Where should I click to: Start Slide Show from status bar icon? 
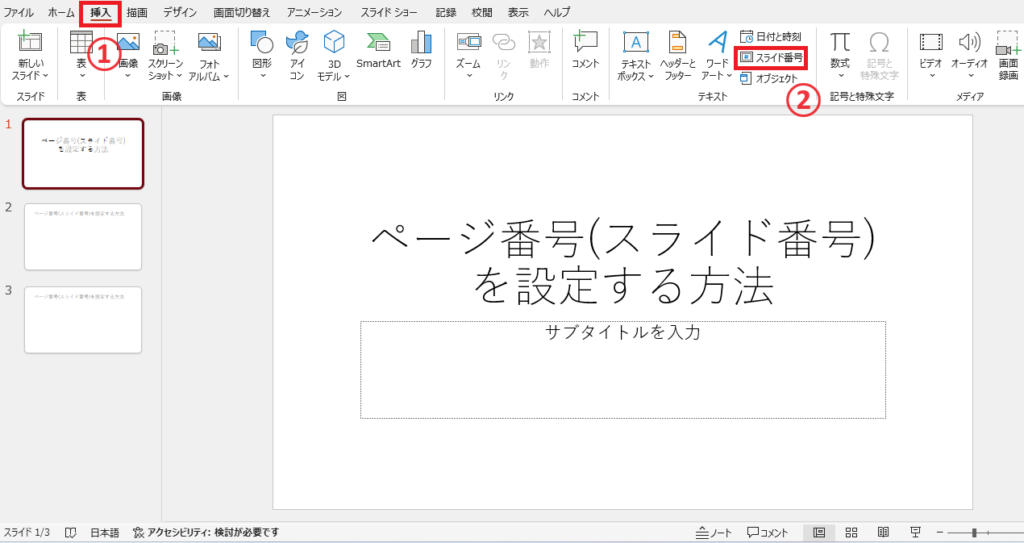point(916,533)
